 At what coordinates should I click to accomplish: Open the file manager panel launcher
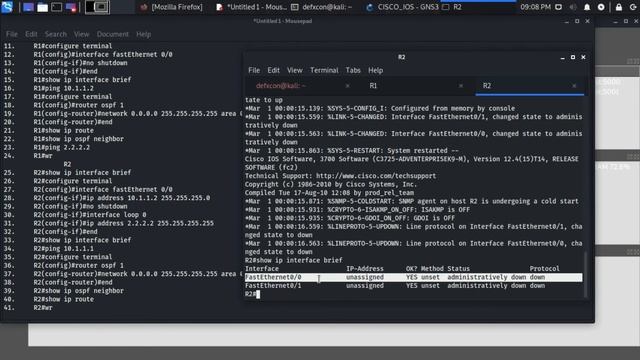click(42, 7)
